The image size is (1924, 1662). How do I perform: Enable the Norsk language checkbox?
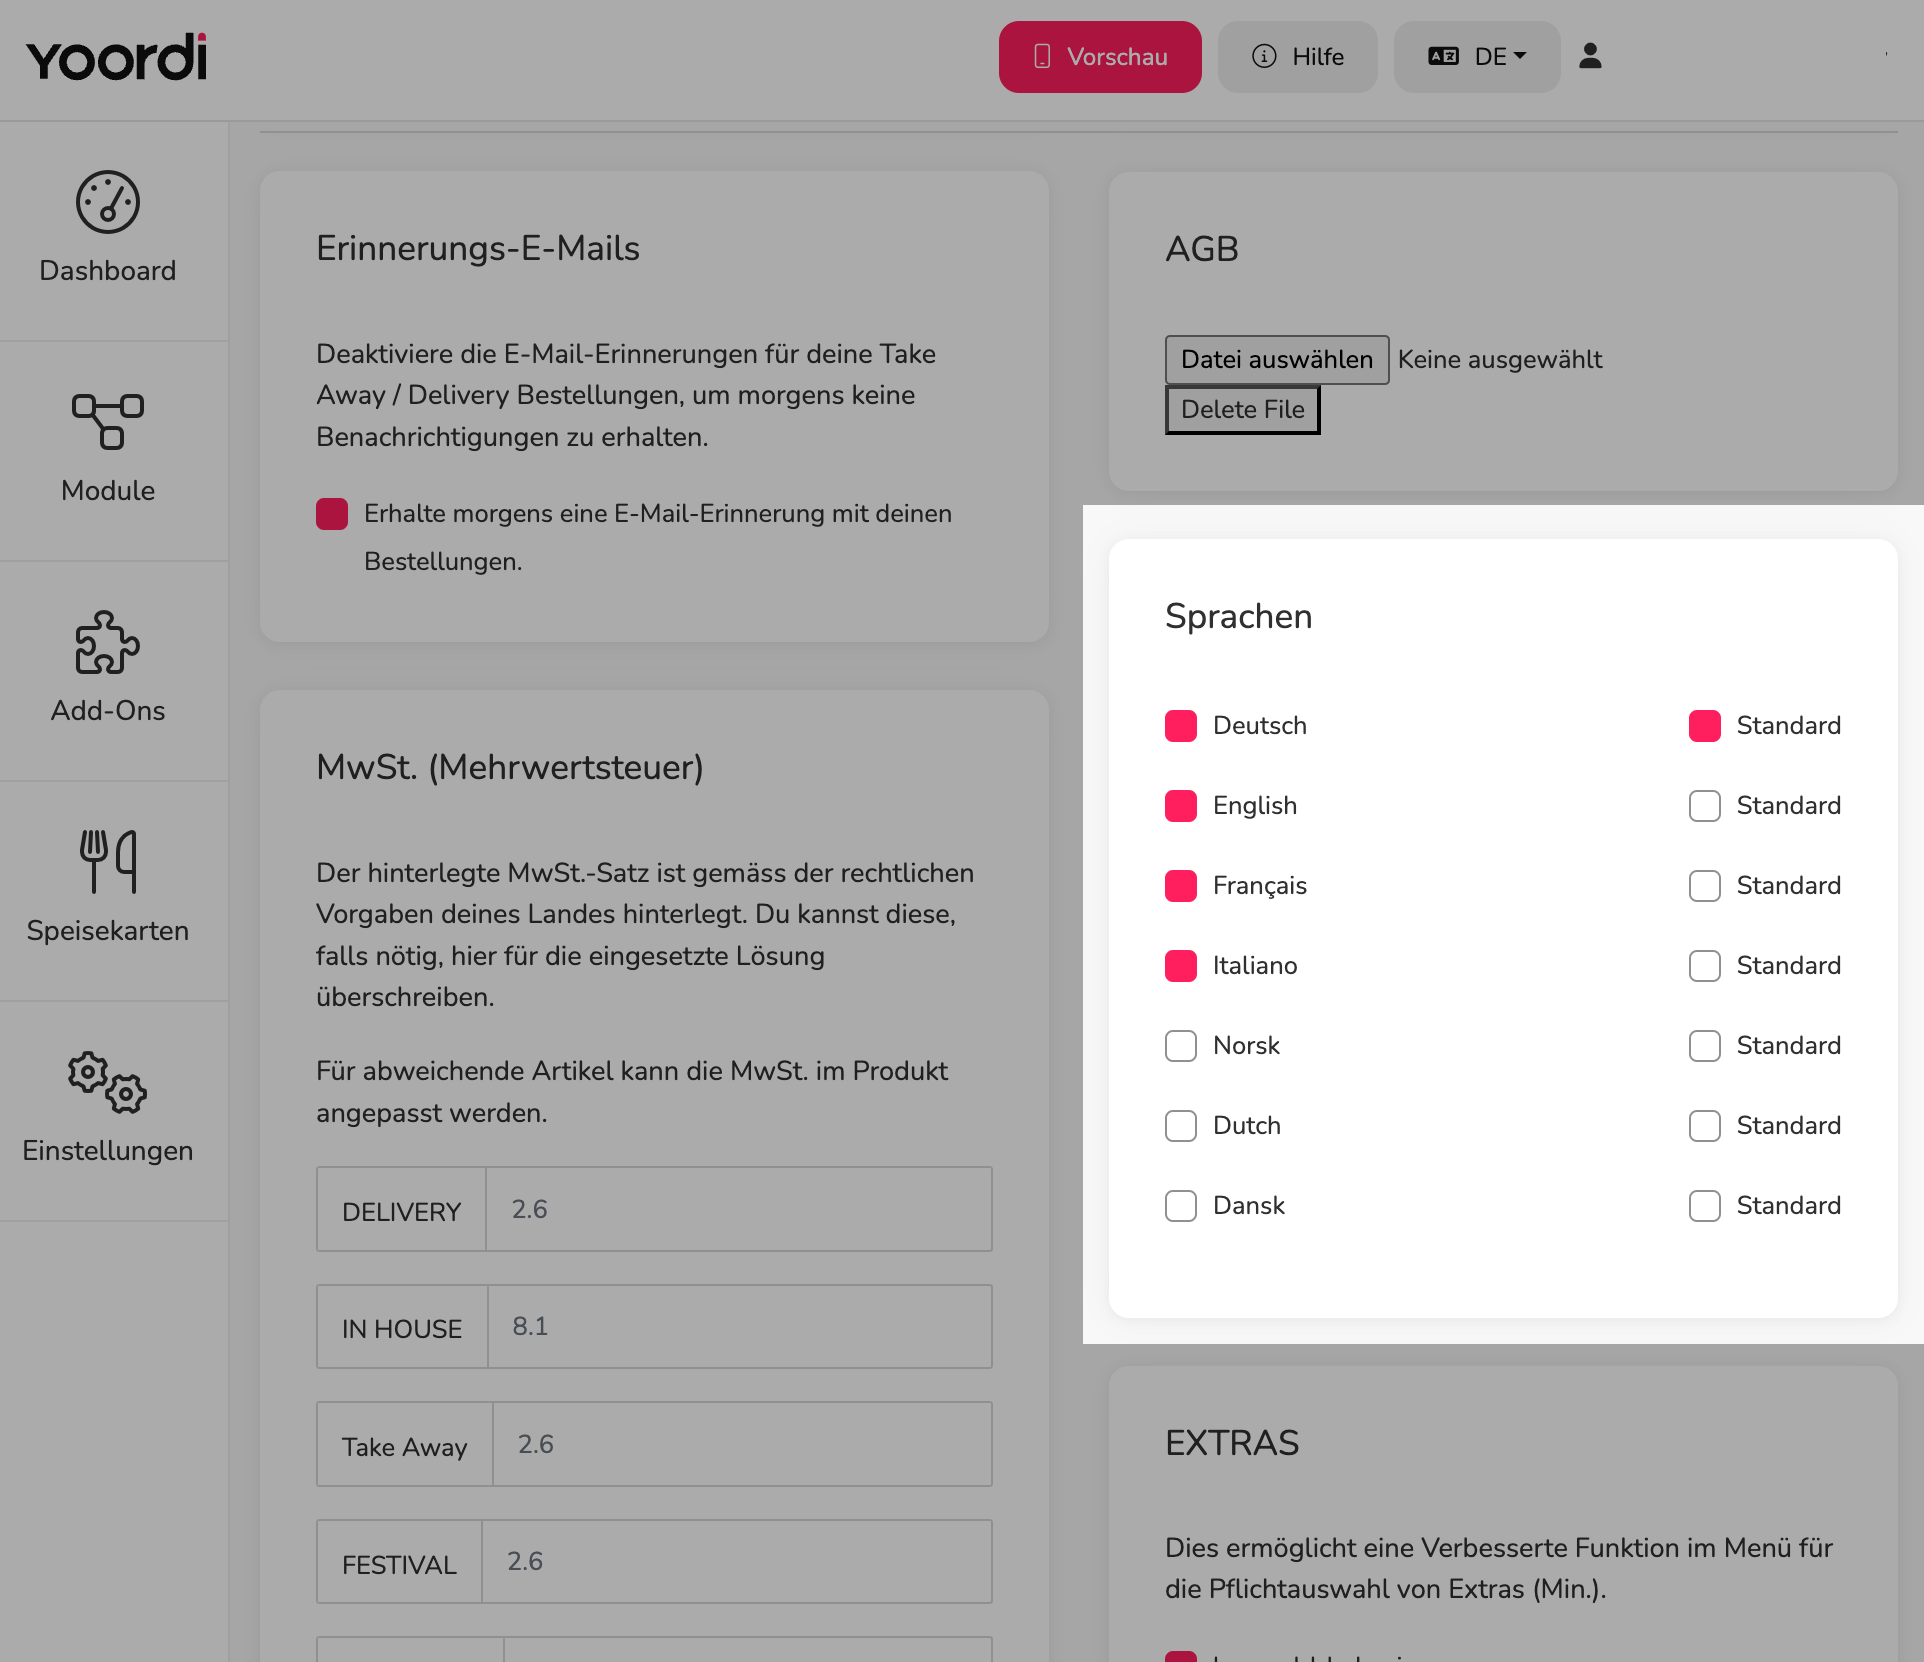[x=1181, y=1046]
